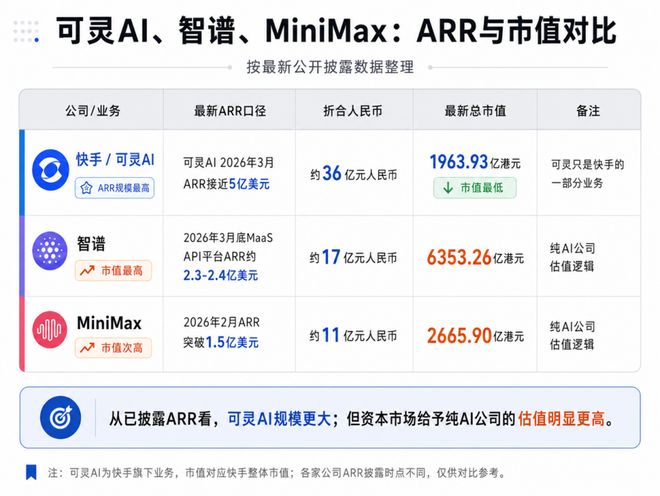Click the 市值次高 orange badge

click(x=113, y=348)
